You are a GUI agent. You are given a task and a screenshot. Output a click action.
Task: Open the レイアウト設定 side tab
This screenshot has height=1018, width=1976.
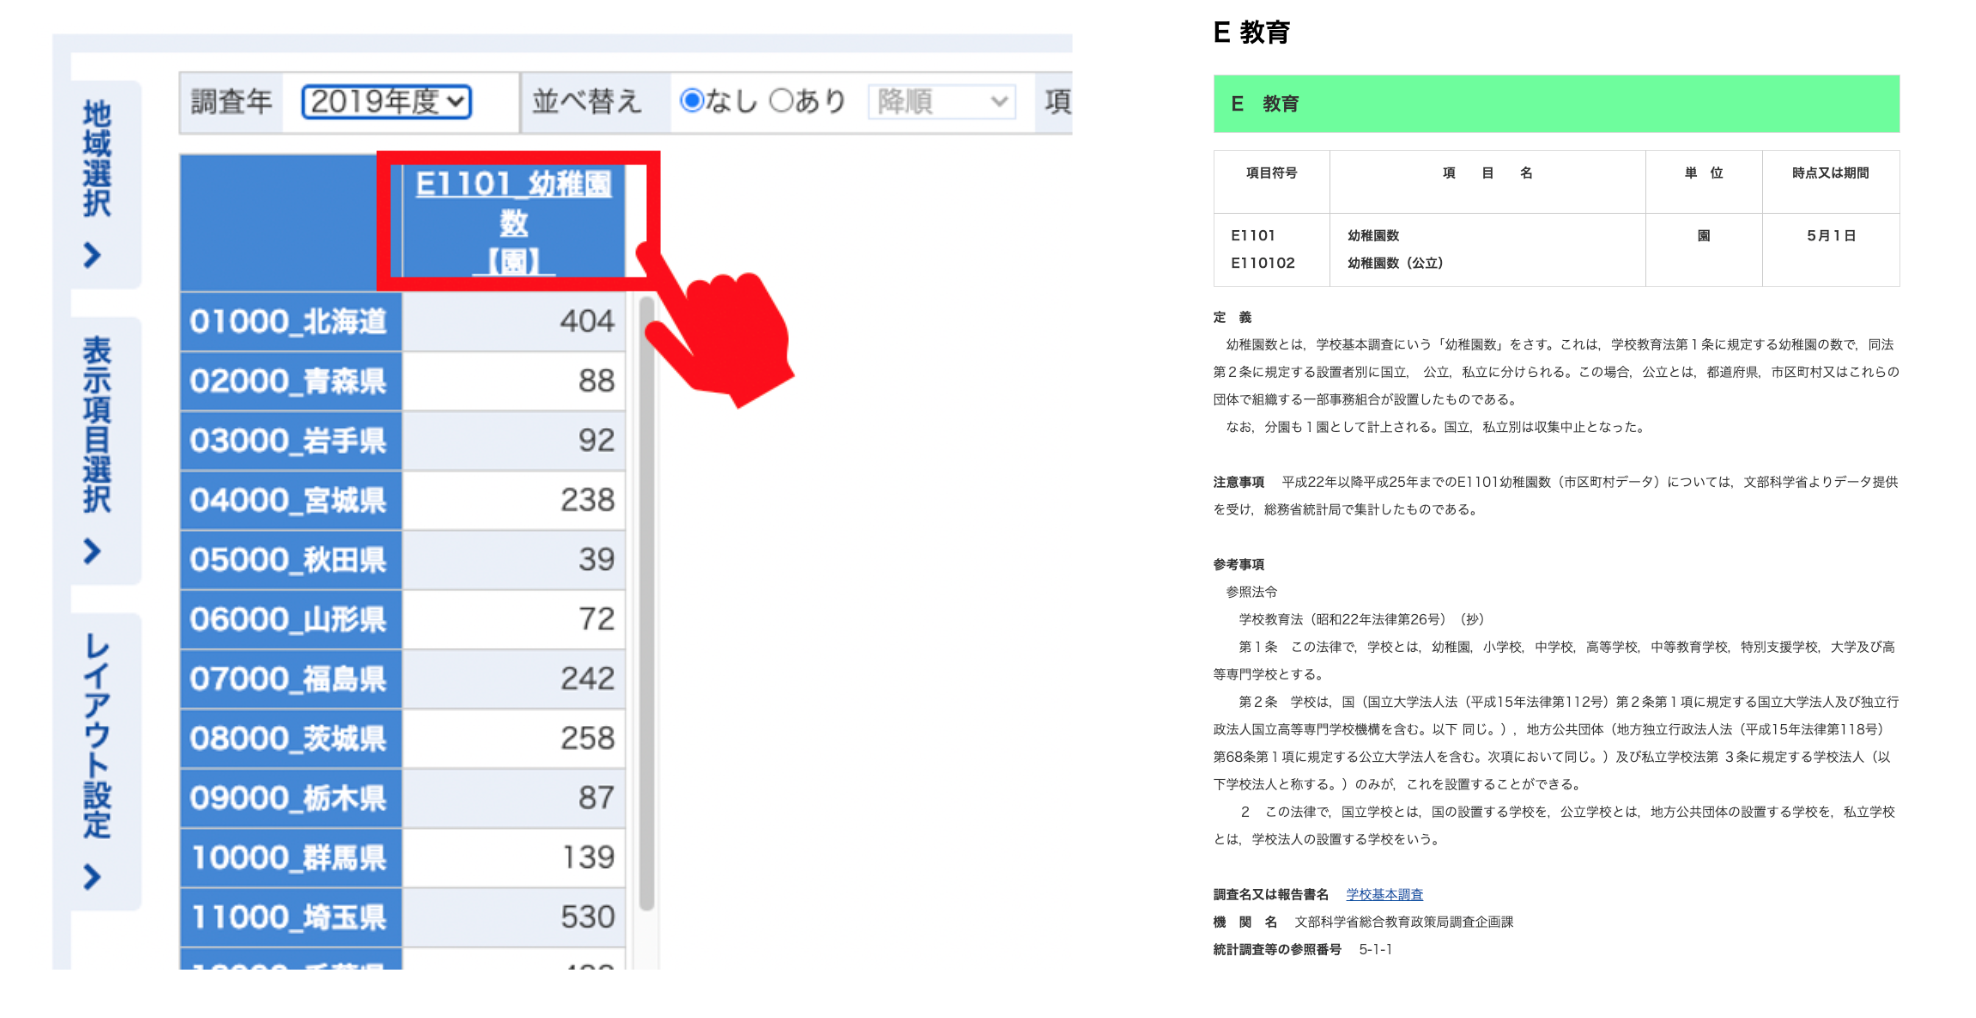(97, 735)
